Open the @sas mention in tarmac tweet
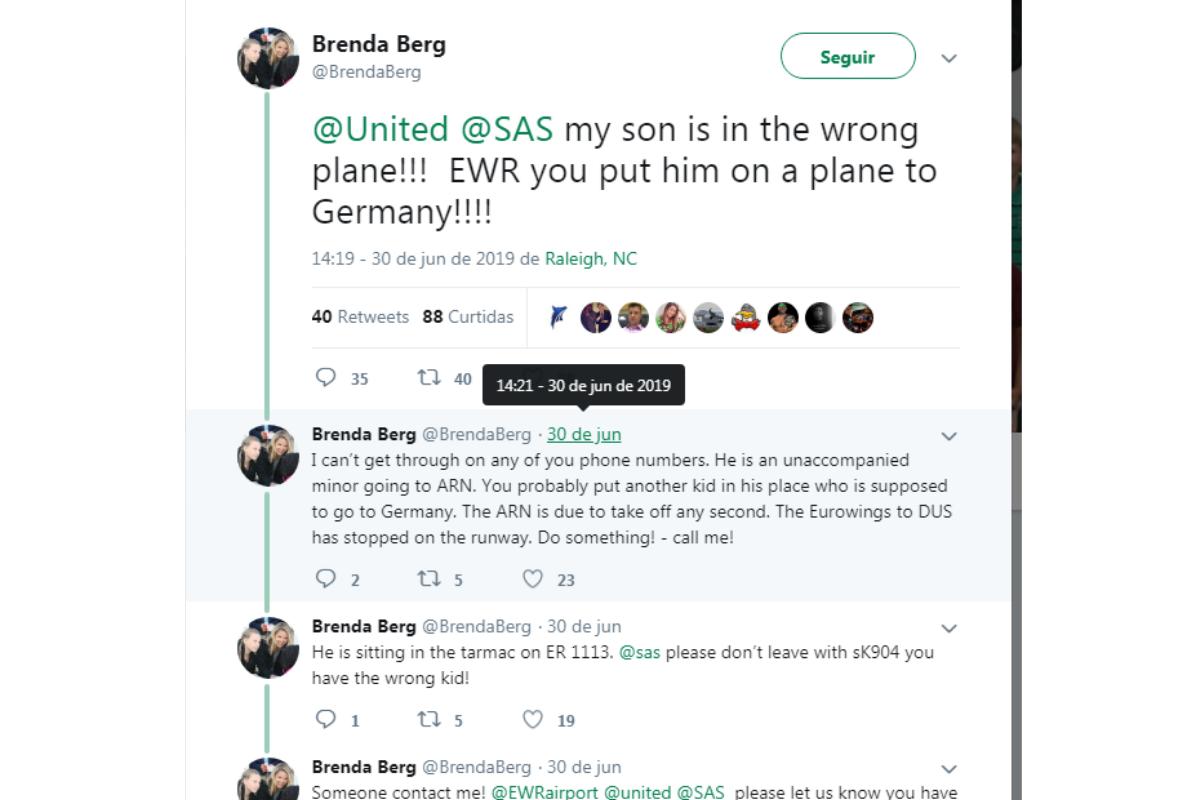The height and width of the screenshot is (800, 1200). point(638,653)
